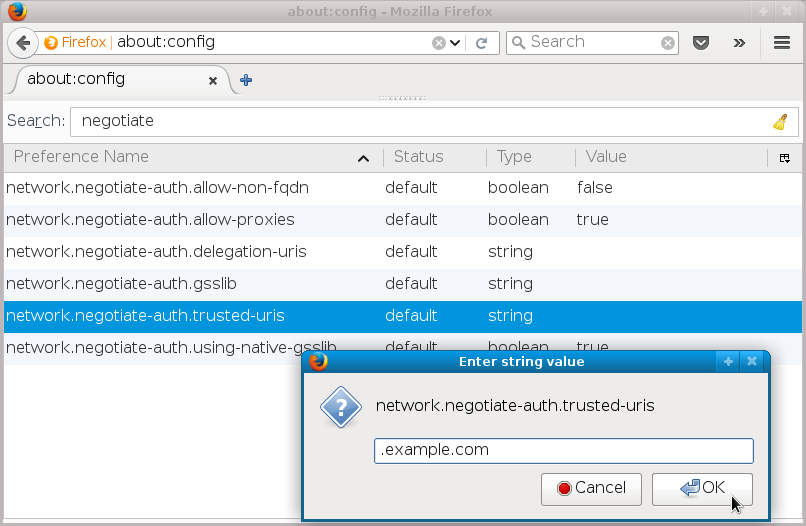Dismiss the dialog with the Cancel button
The image size is (806, 526).
[591, 489]
